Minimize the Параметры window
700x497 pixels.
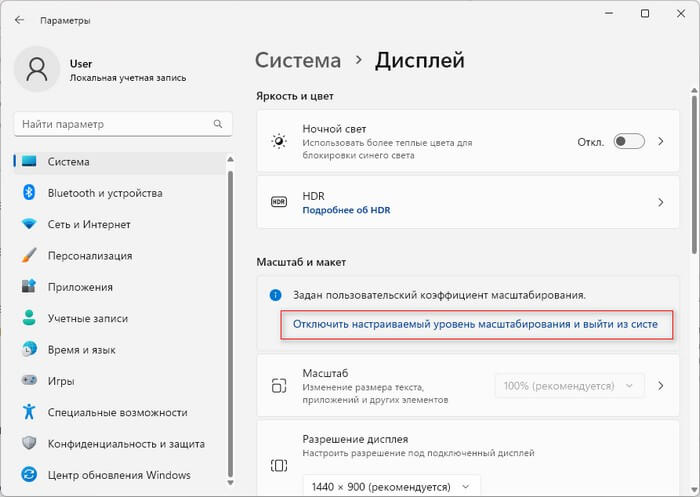tap(609, 14)
